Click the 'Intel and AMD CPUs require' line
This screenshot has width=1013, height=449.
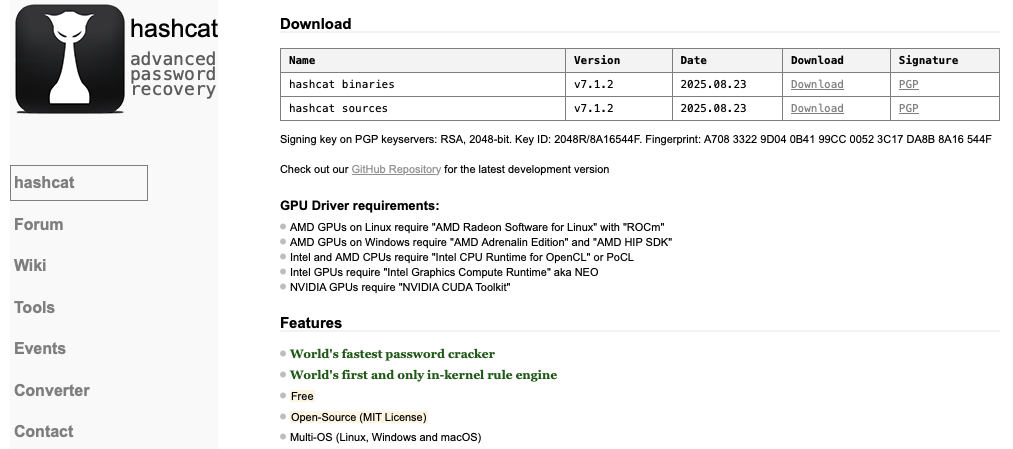462,257
